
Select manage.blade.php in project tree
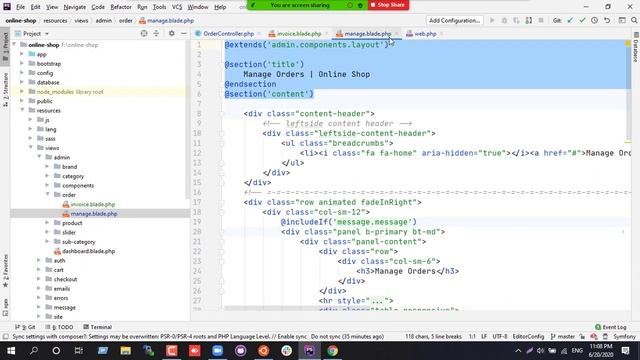tap(94, 213)
